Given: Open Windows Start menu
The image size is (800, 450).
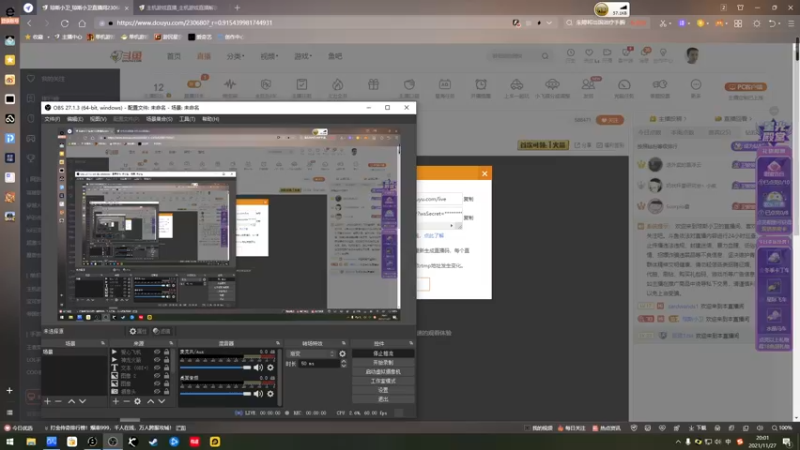Looking at the screenshot, I should tap(10, 442).
